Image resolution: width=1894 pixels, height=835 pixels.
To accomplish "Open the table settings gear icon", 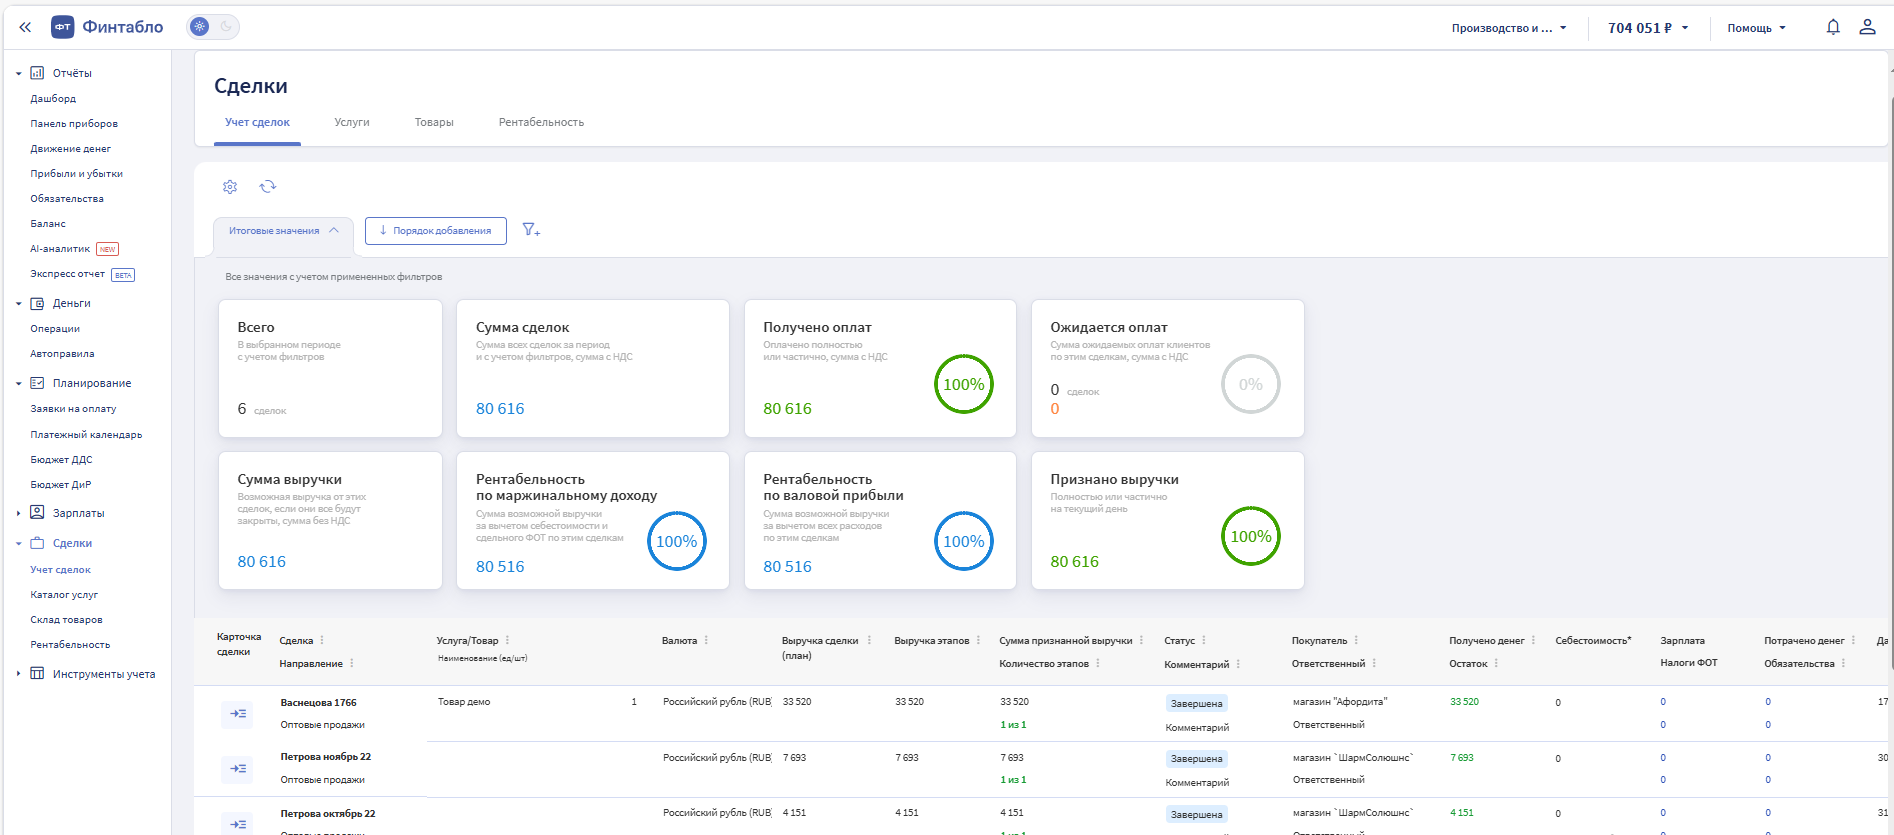I will [x=230, y=187].
